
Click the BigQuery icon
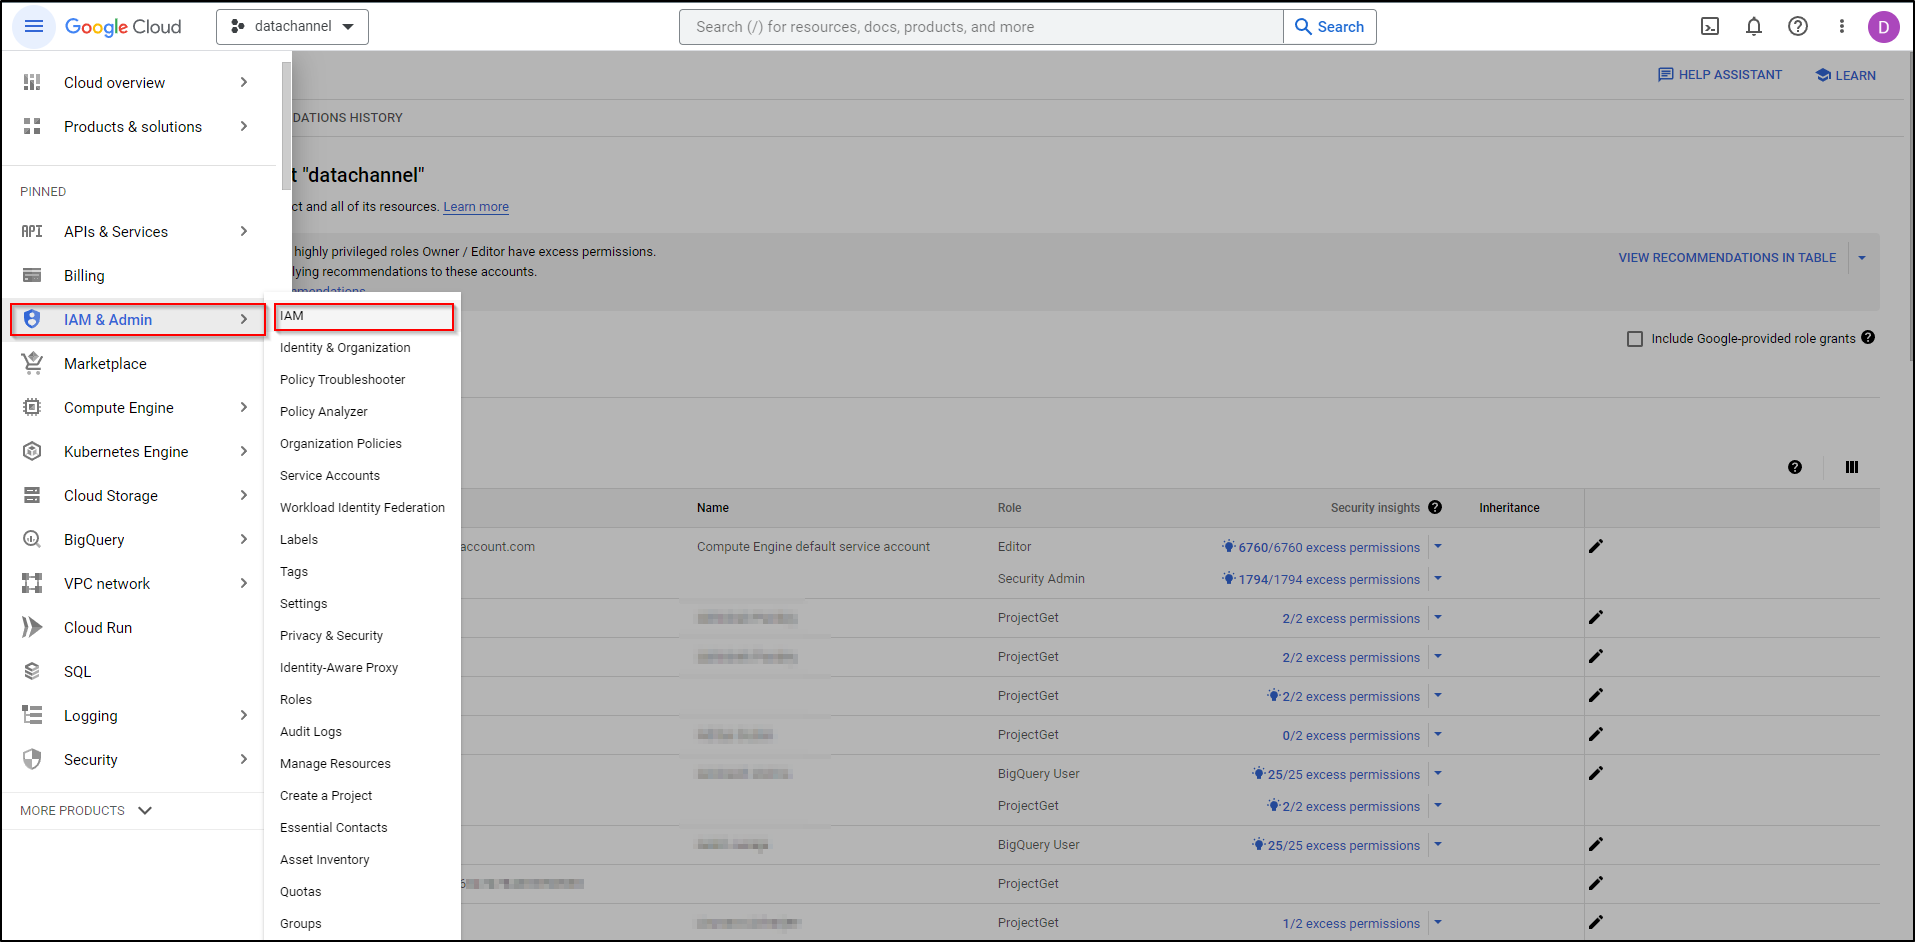[32, 539]
